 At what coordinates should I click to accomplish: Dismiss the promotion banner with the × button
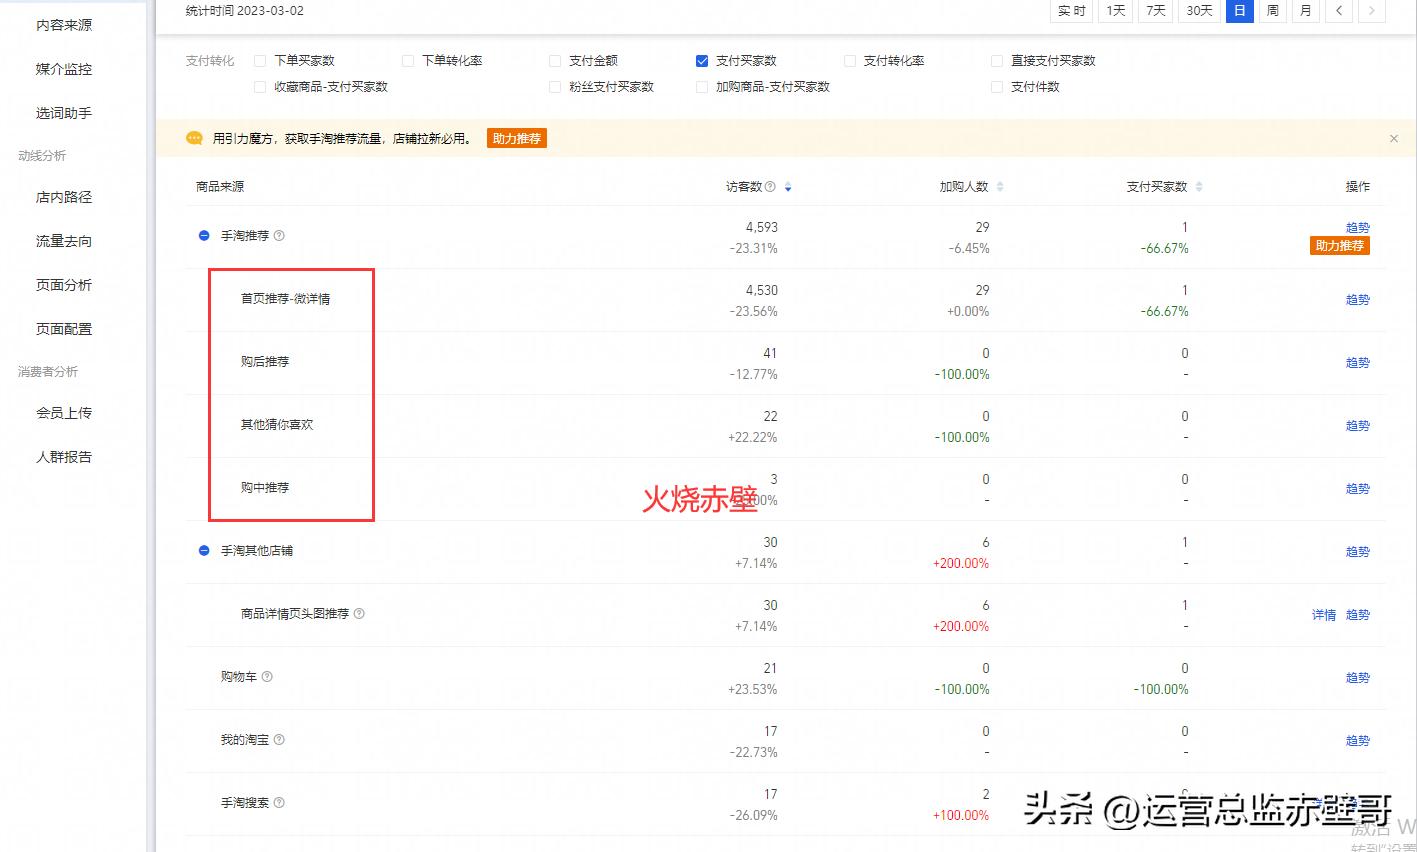coord(1393,138)
